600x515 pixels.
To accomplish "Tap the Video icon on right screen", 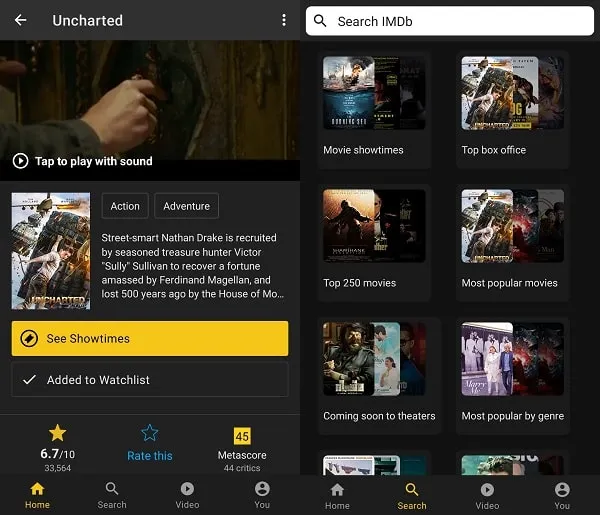I will 487,489.
